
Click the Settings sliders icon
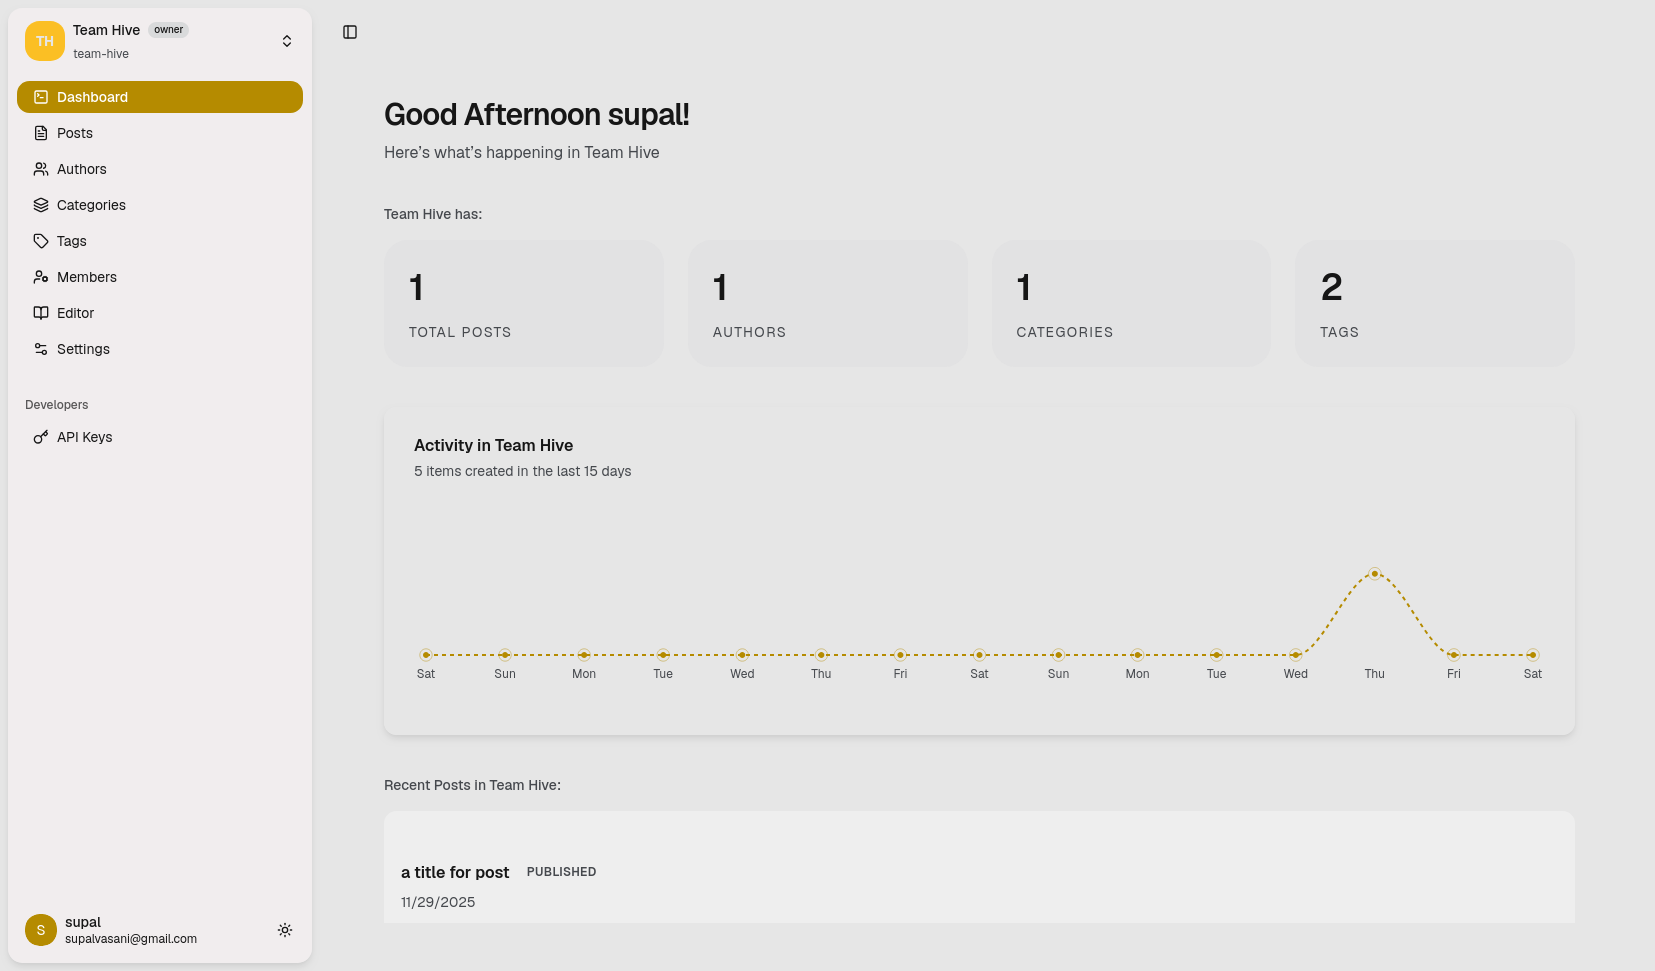pyautogui.click(x=41, y=349)
